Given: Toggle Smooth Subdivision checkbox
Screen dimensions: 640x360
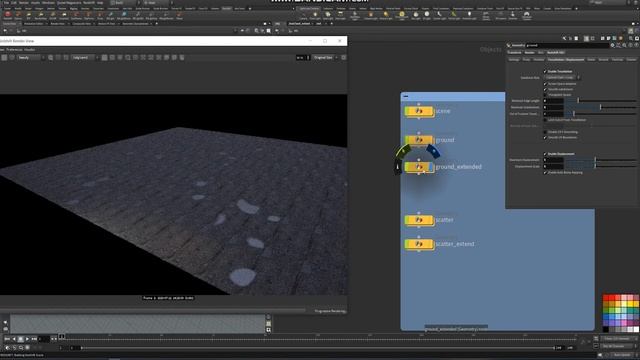Looking at the screenshot, I should click(x=545, y=89).
